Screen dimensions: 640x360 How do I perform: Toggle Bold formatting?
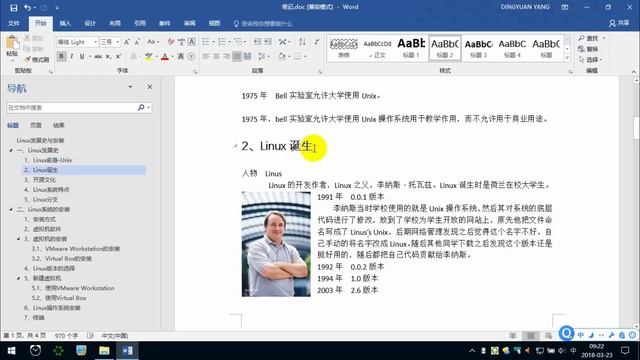click(x=61, y=56)
